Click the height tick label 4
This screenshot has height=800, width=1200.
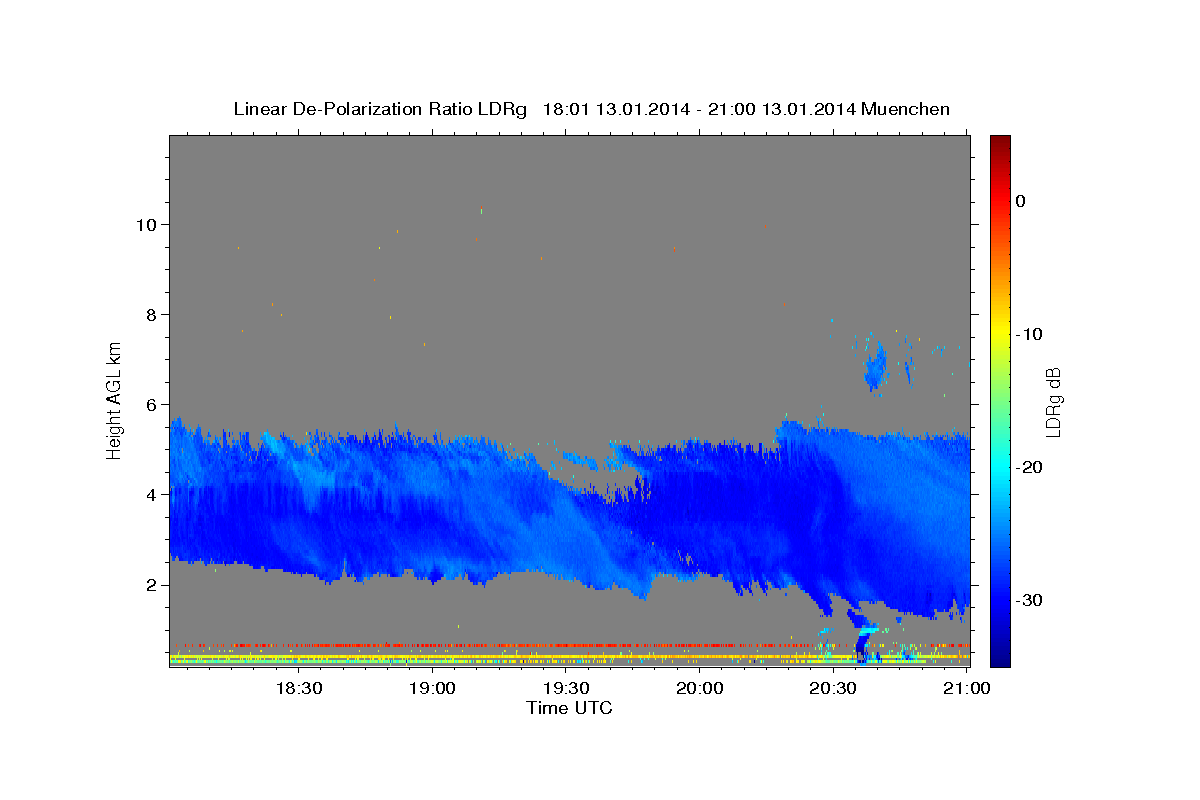(154, 494)
